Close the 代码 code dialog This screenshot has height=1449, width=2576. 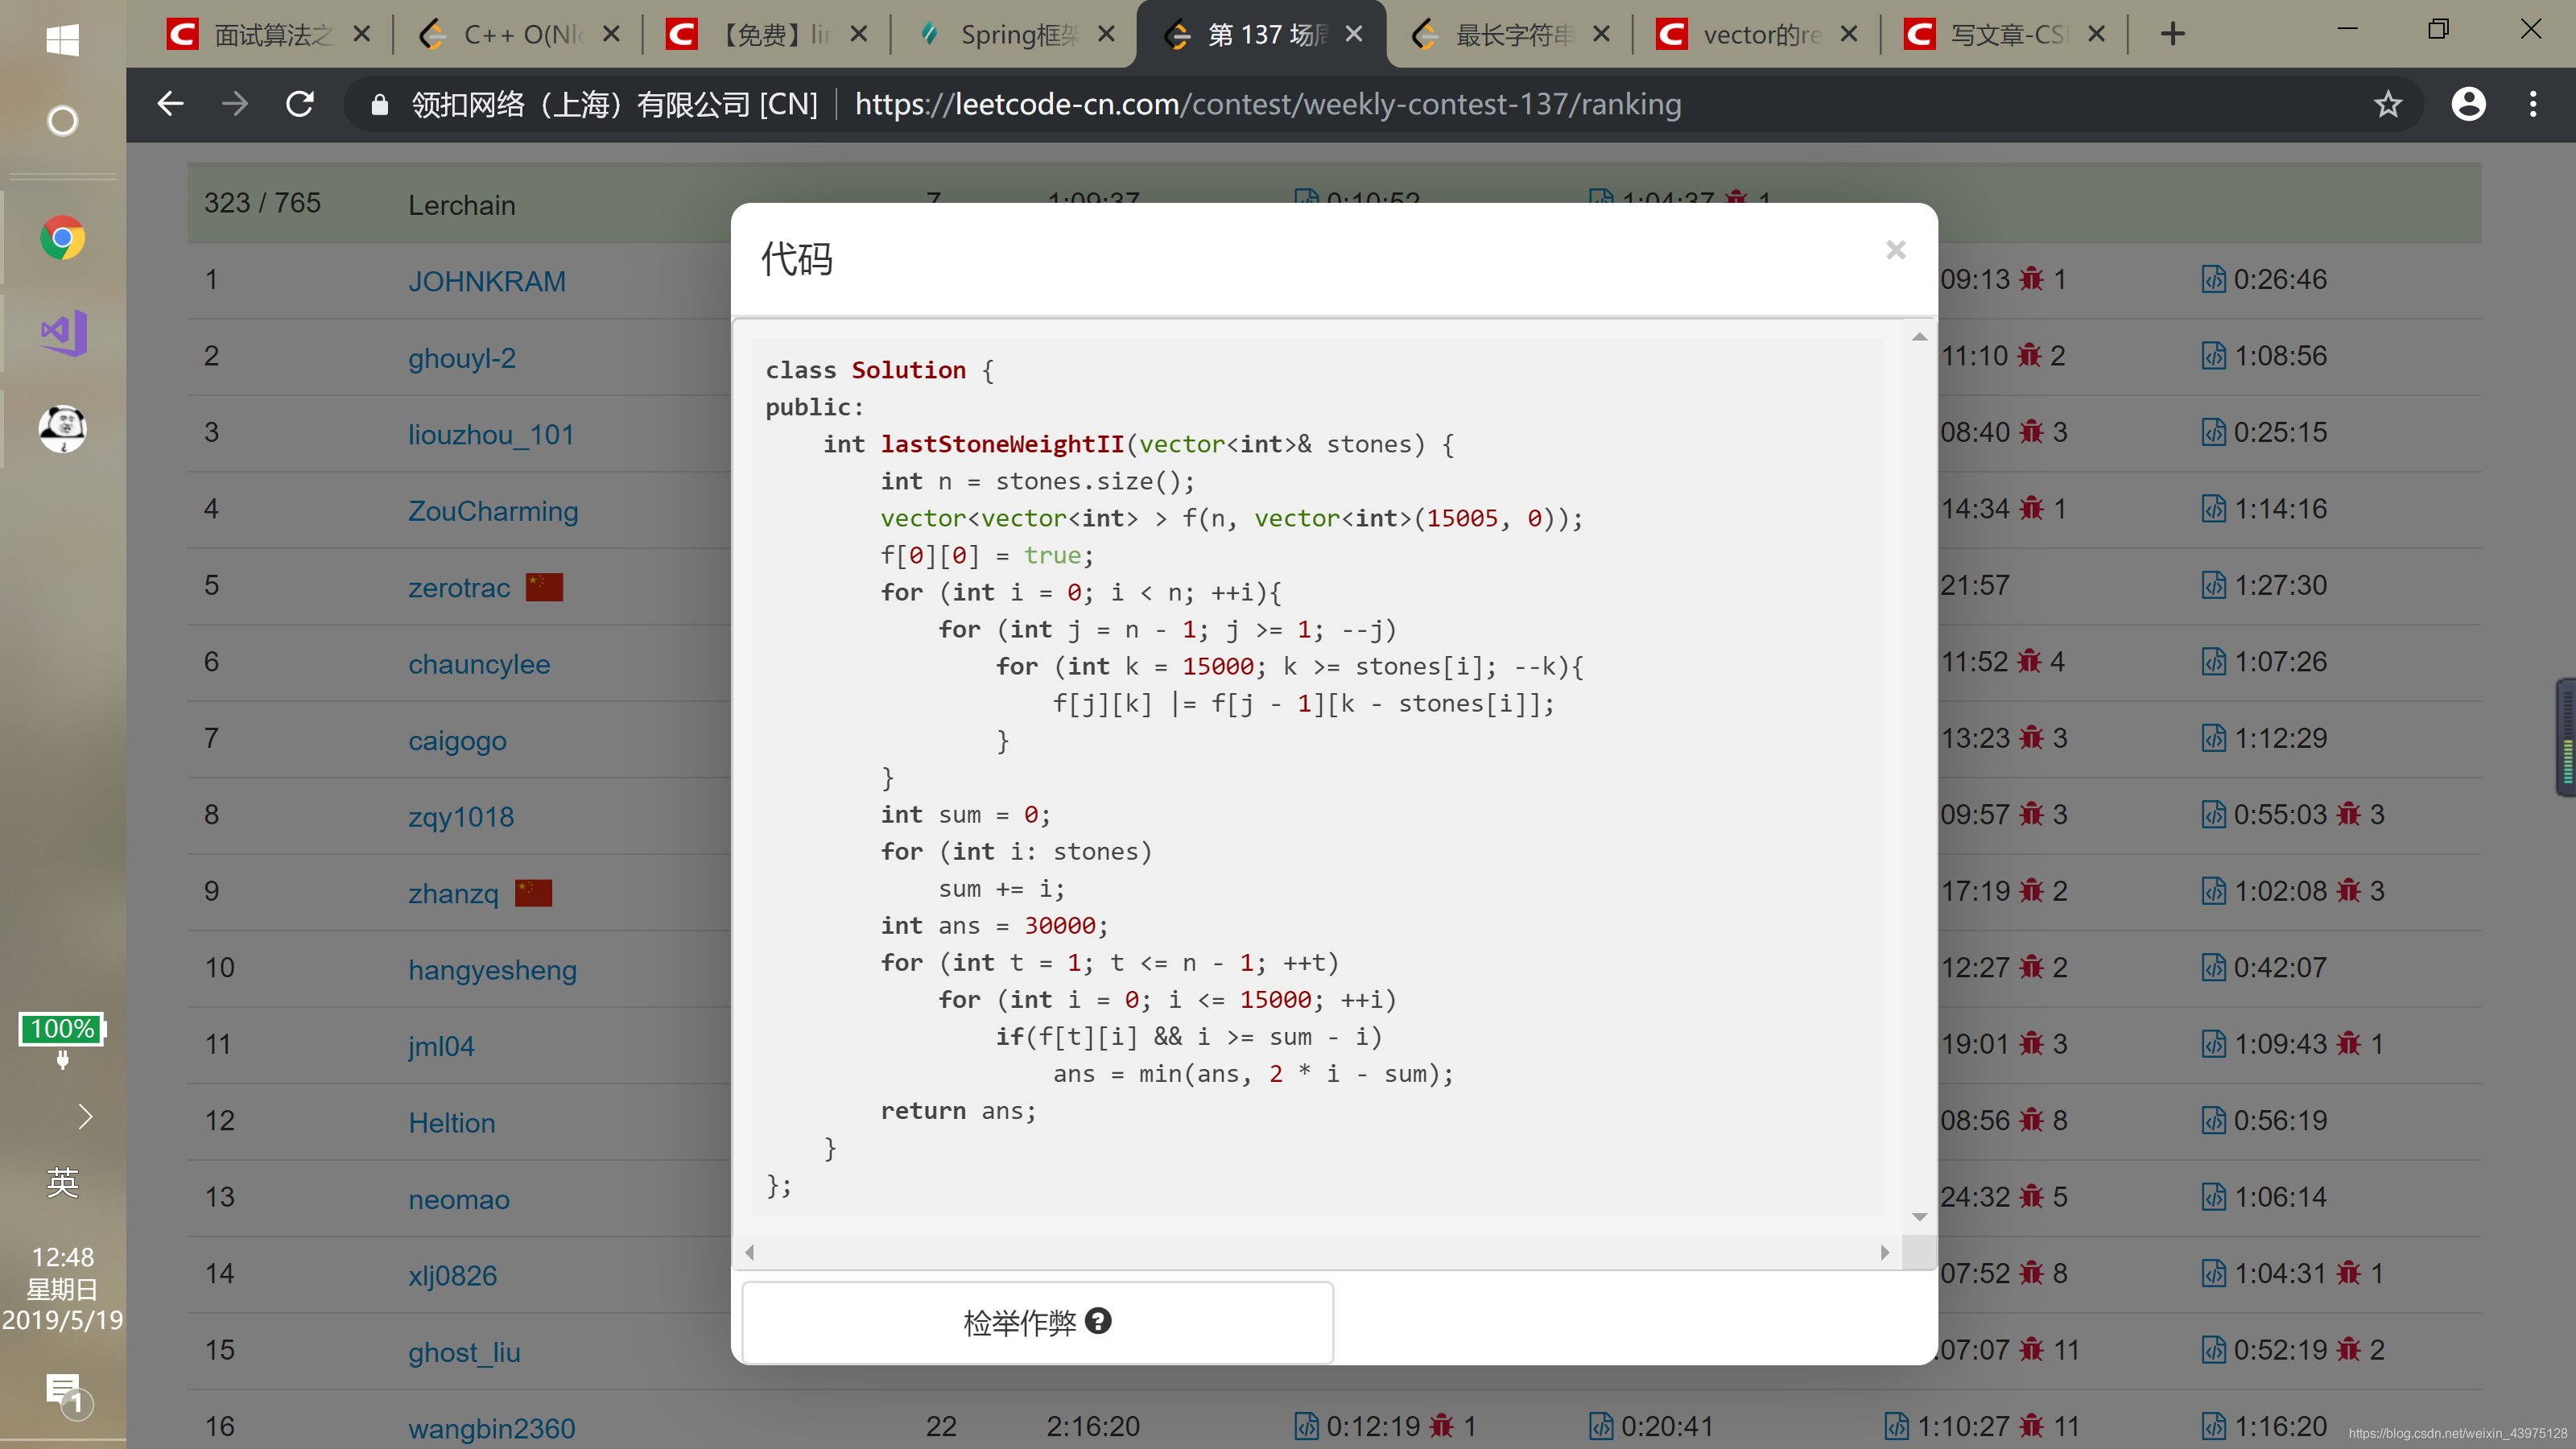tap(1895, 250)
